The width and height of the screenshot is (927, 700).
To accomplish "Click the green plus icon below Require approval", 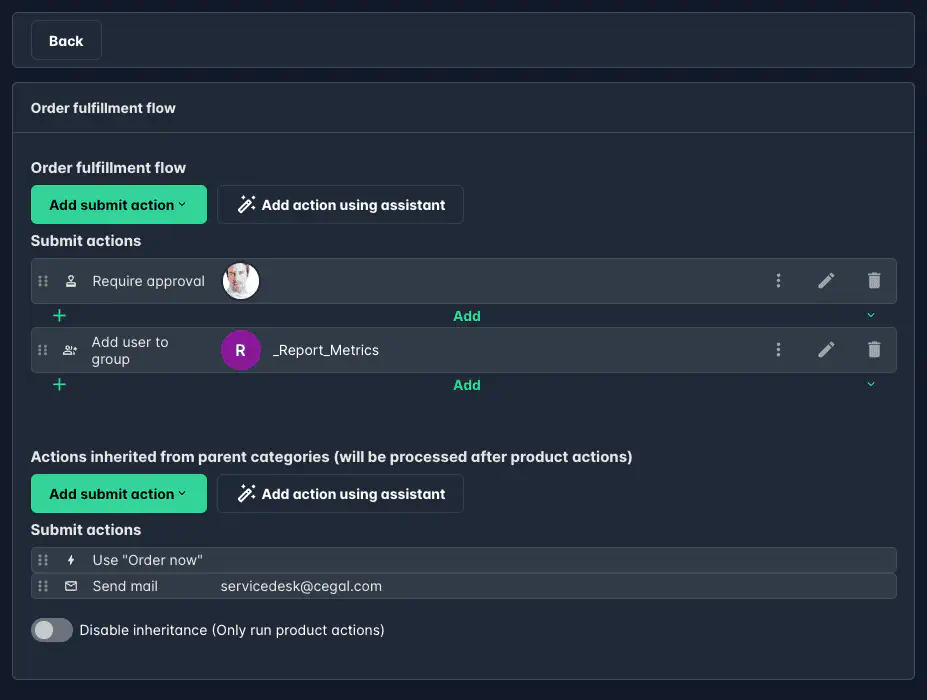I will coord(59,315).
